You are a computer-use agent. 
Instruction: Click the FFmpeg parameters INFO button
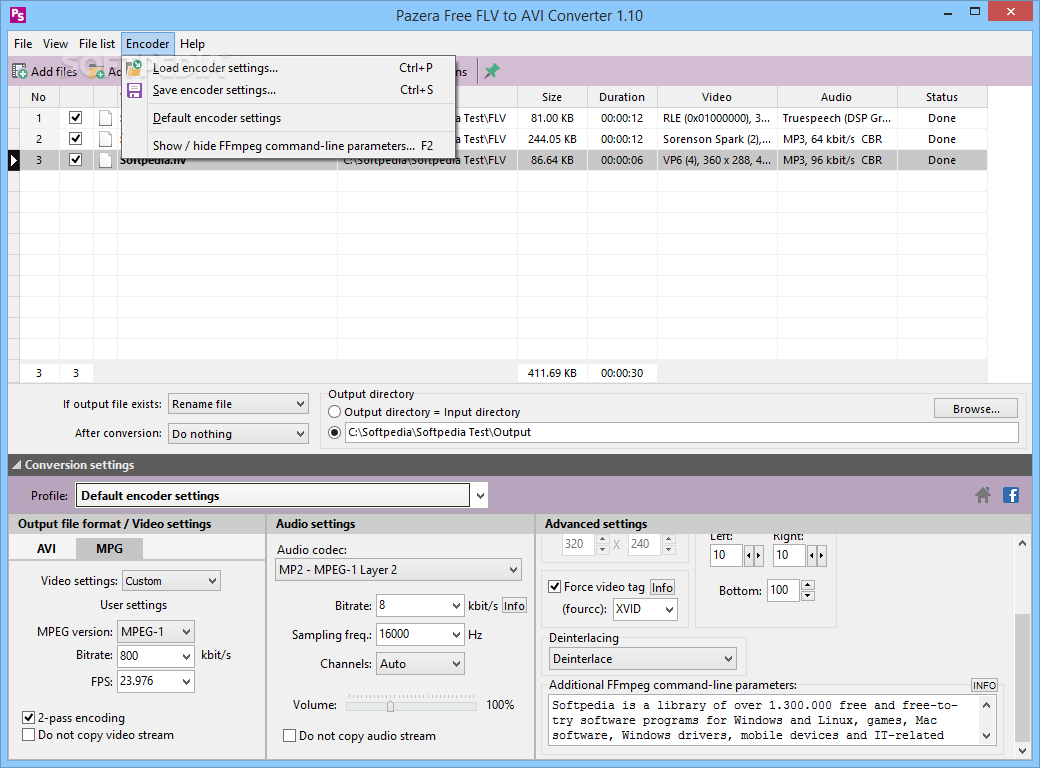click(x=984, y=685)
